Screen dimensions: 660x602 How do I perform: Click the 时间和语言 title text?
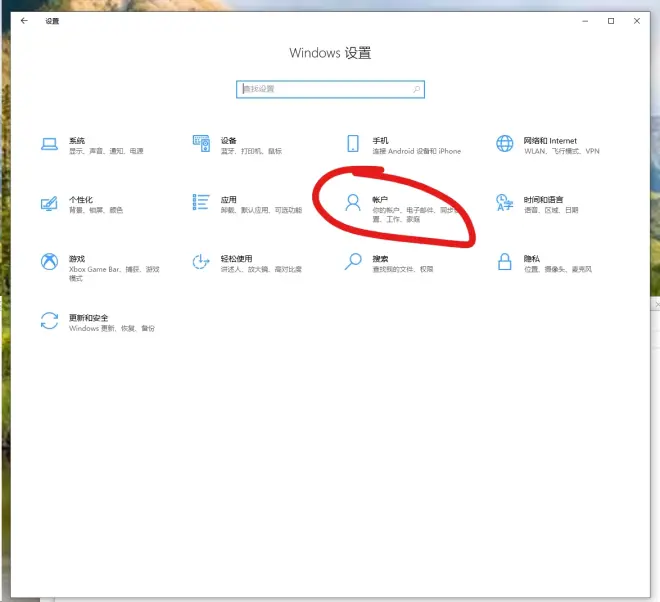tap(543, 200)
